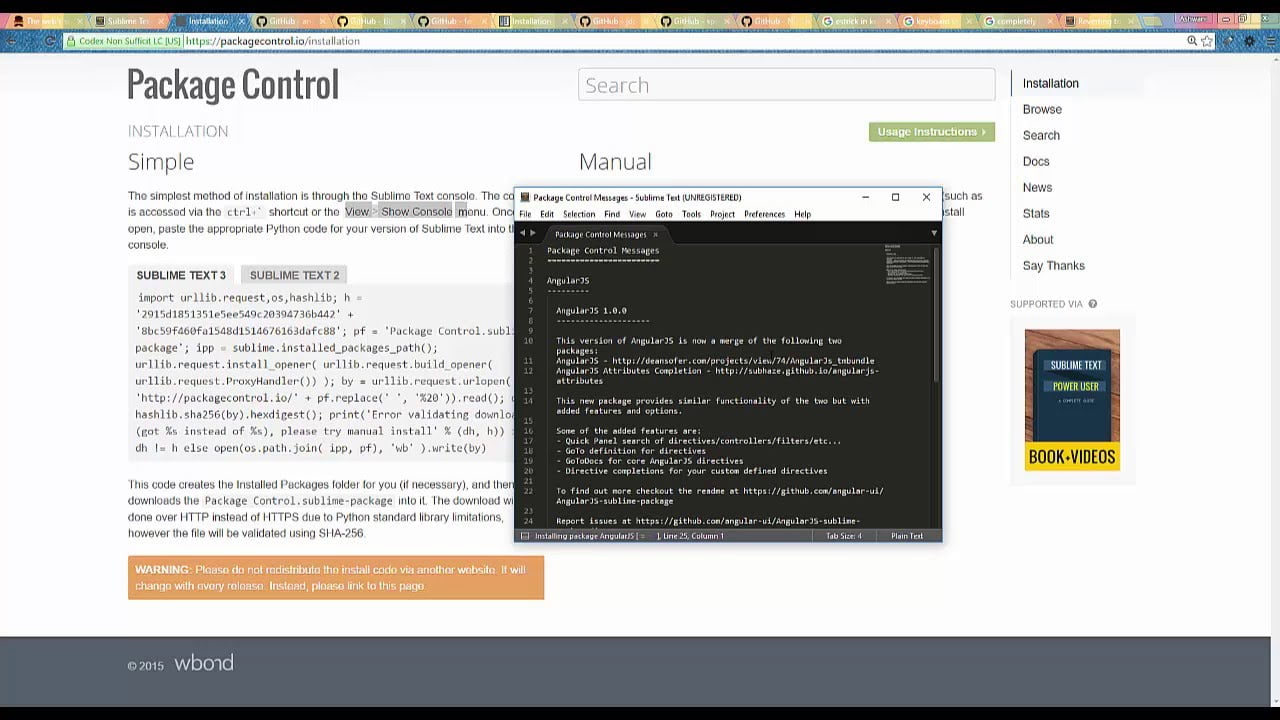Click the previous-tab left arrow in Sublime Text
1280x720 pixels.
(x=522, y=233)
